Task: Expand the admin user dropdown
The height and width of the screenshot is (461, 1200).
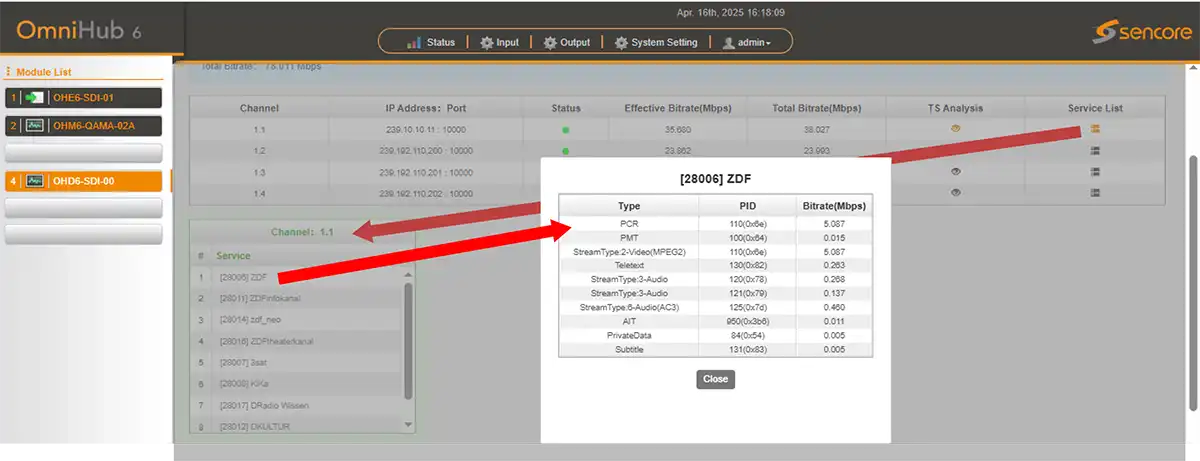Action: tap(746, 42)
